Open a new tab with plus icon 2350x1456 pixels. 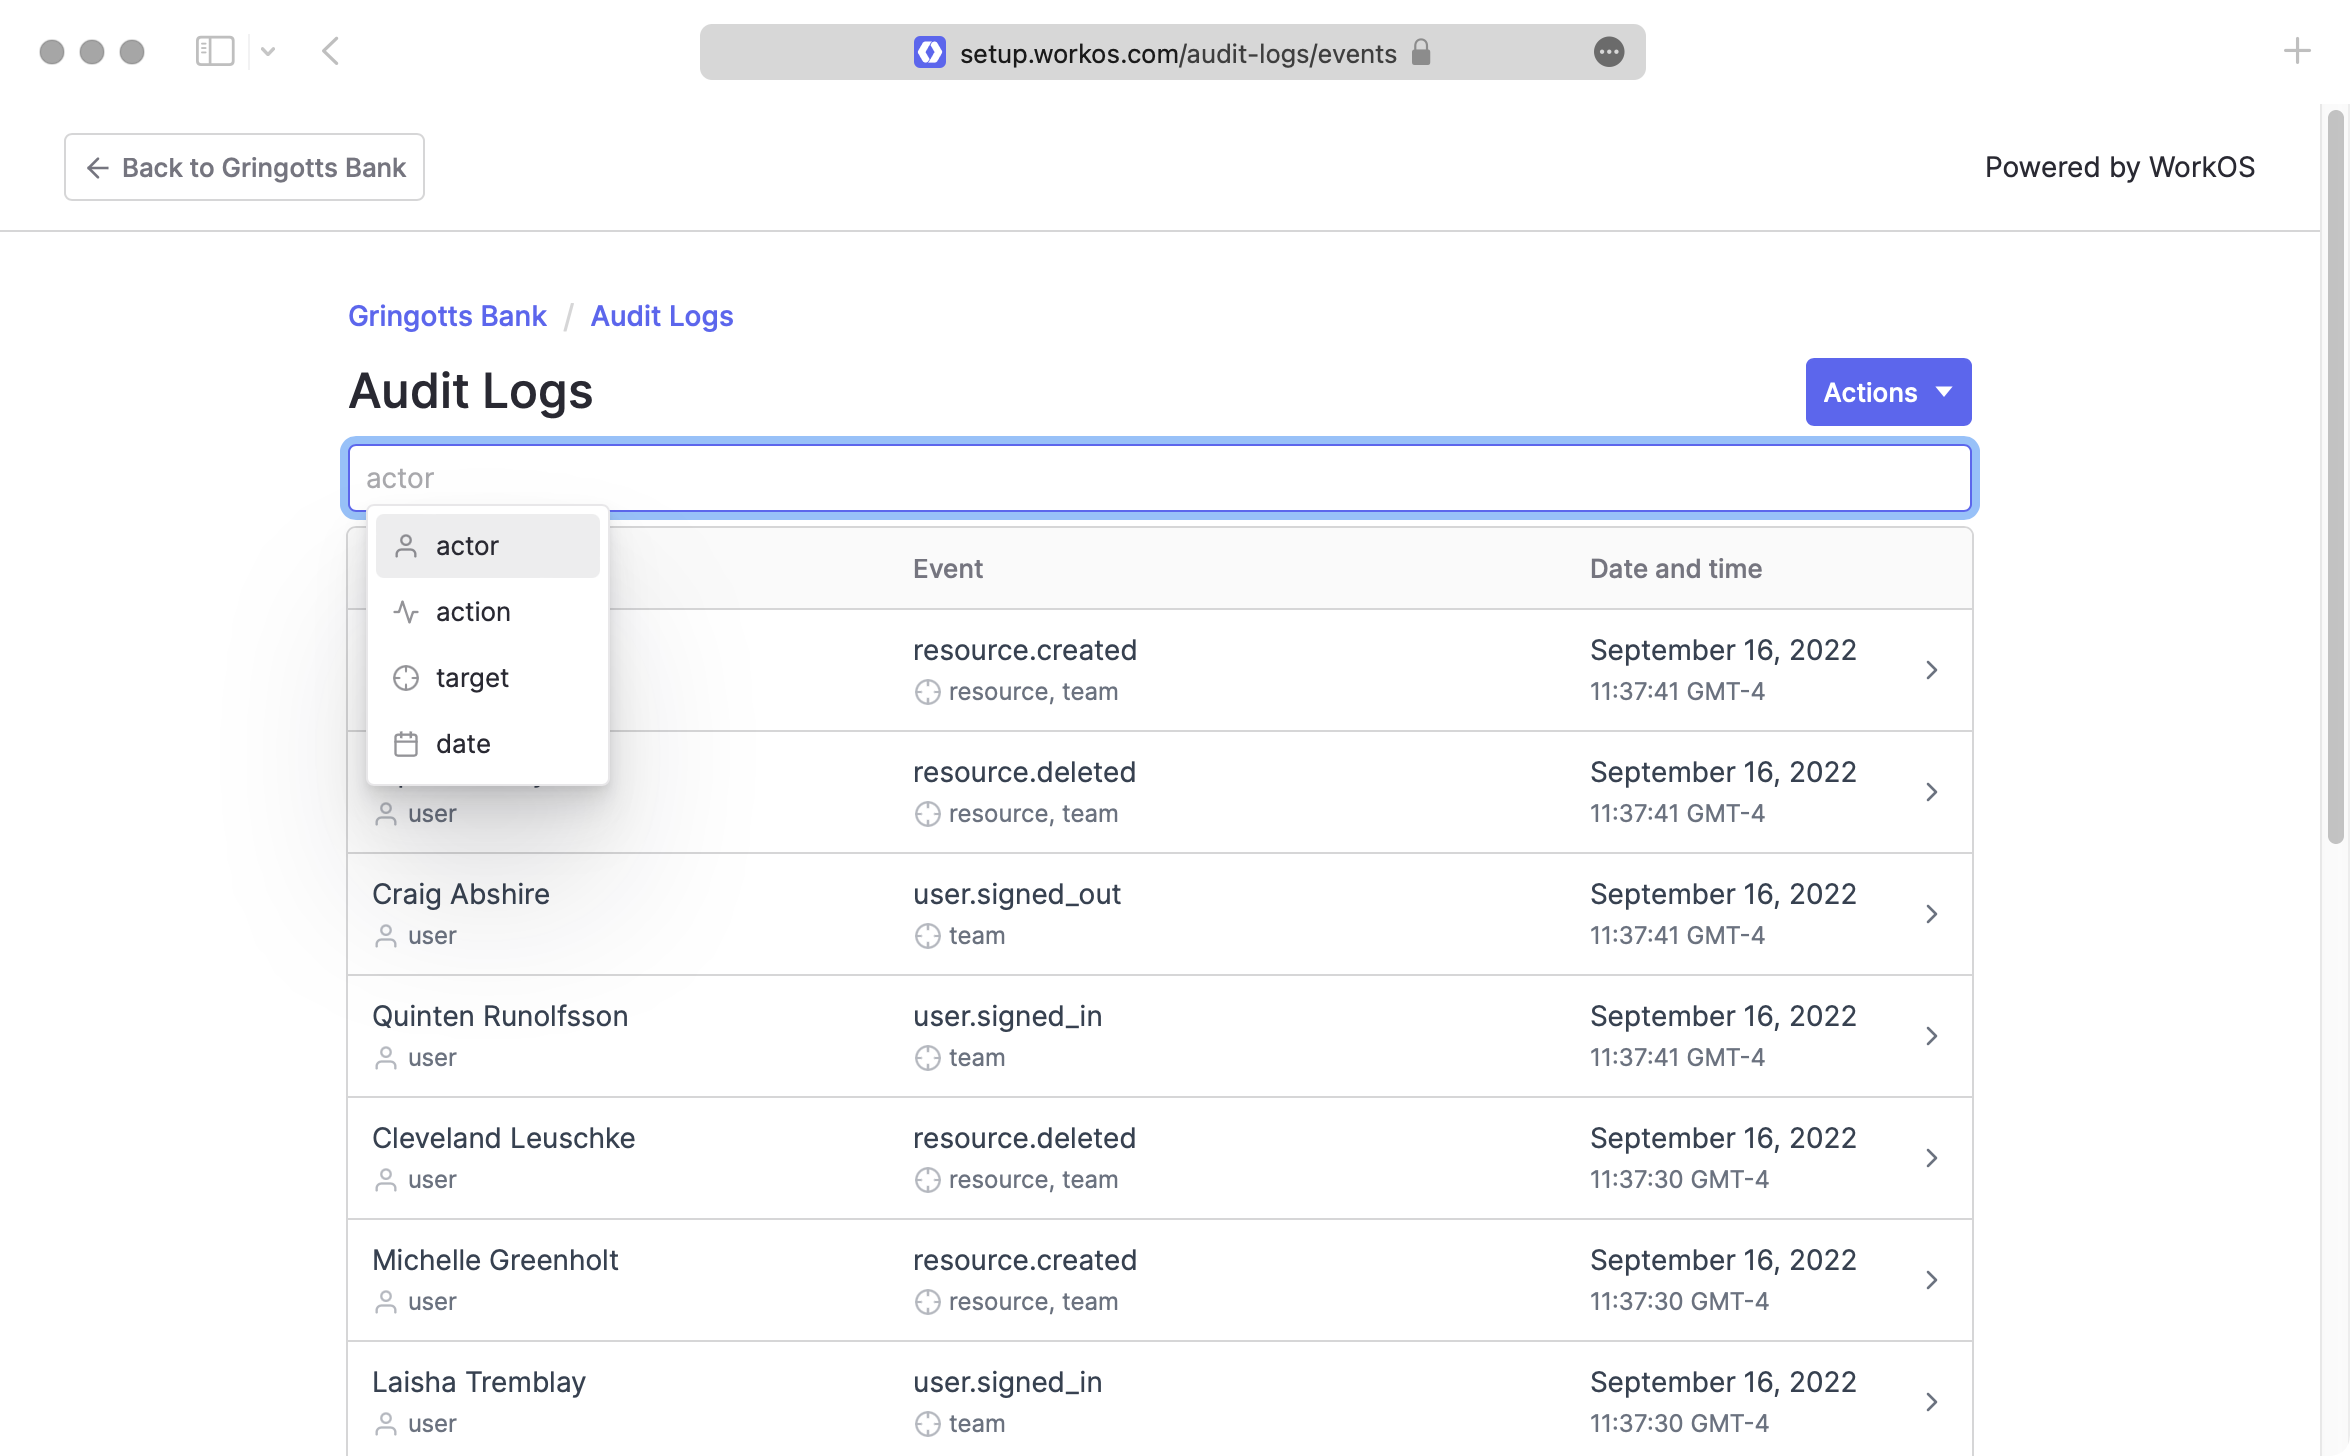point(2297,51)
